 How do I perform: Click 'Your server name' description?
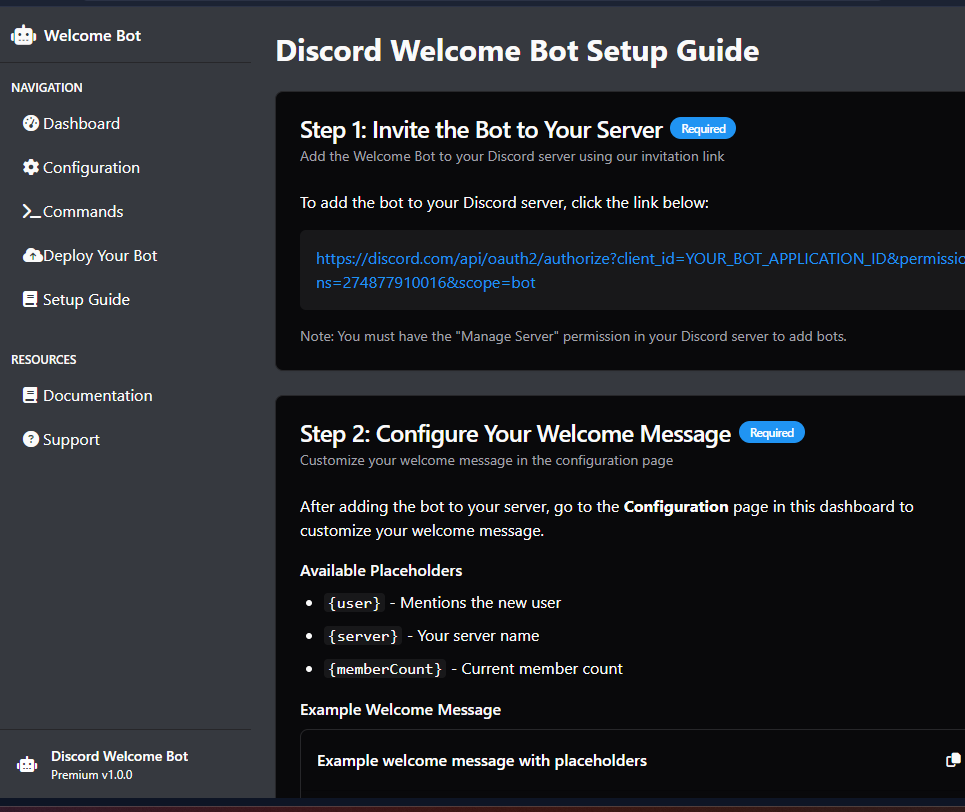click(x=478, y=636)
